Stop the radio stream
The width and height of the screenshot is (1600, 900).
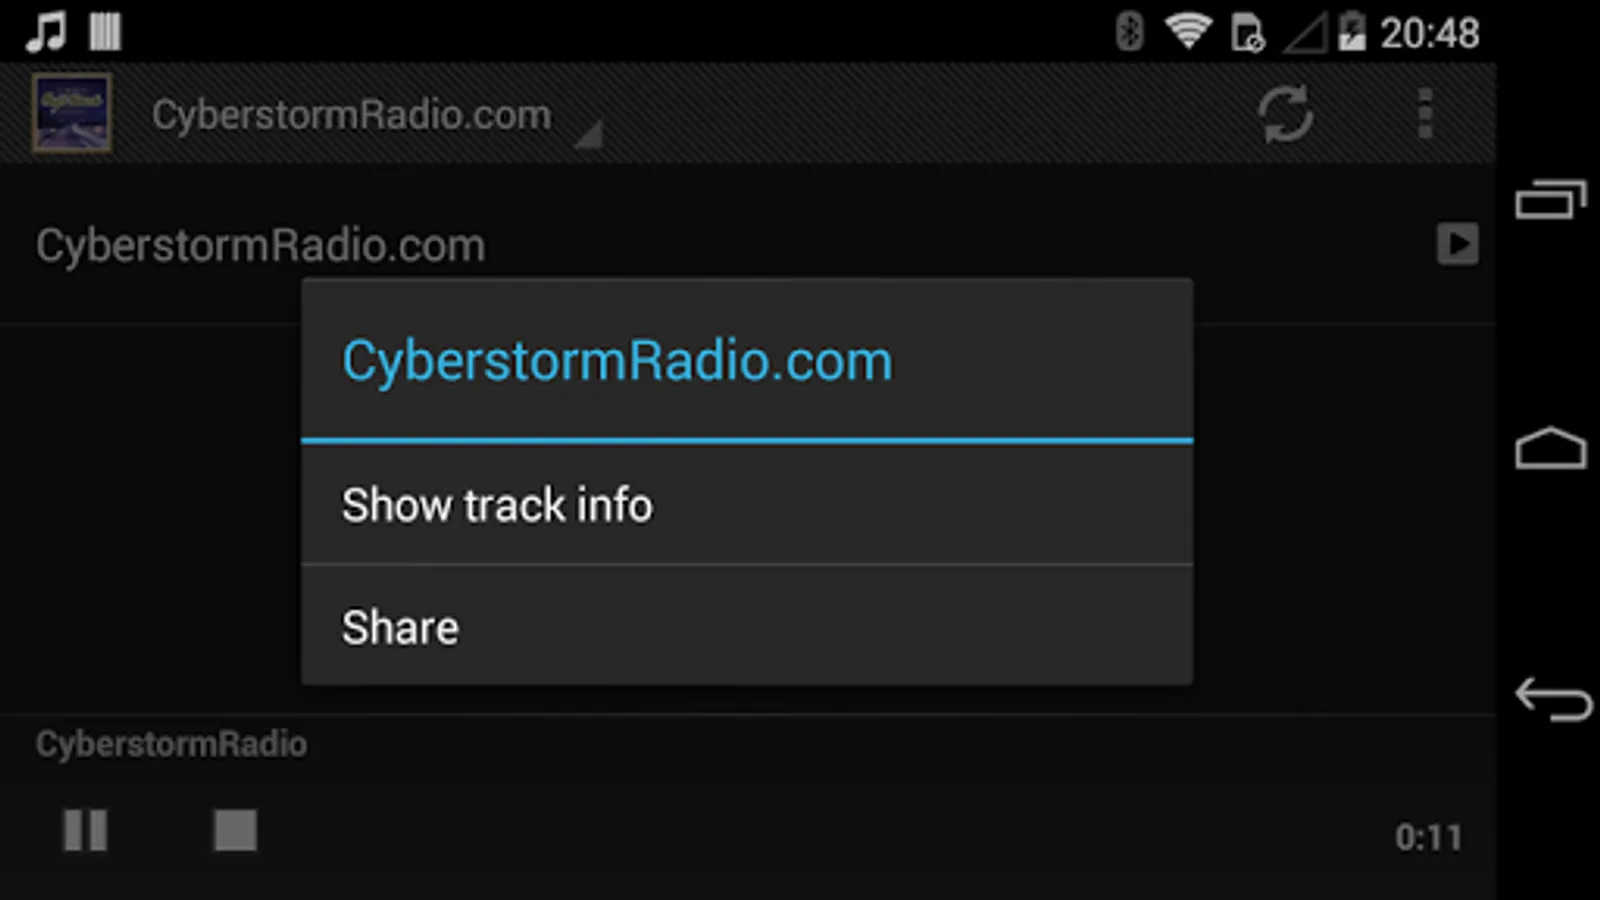[235, 830]
